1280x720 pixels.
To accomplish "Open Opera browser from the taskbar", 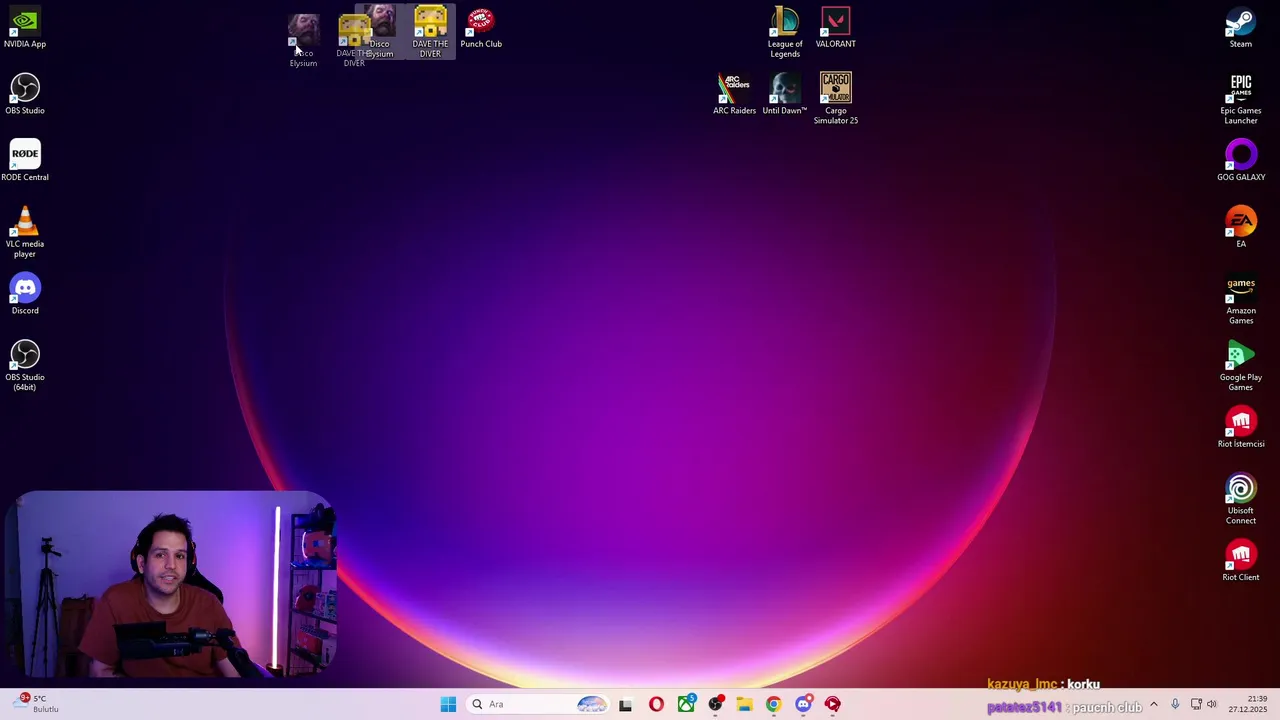I will [x=656, y=704].
